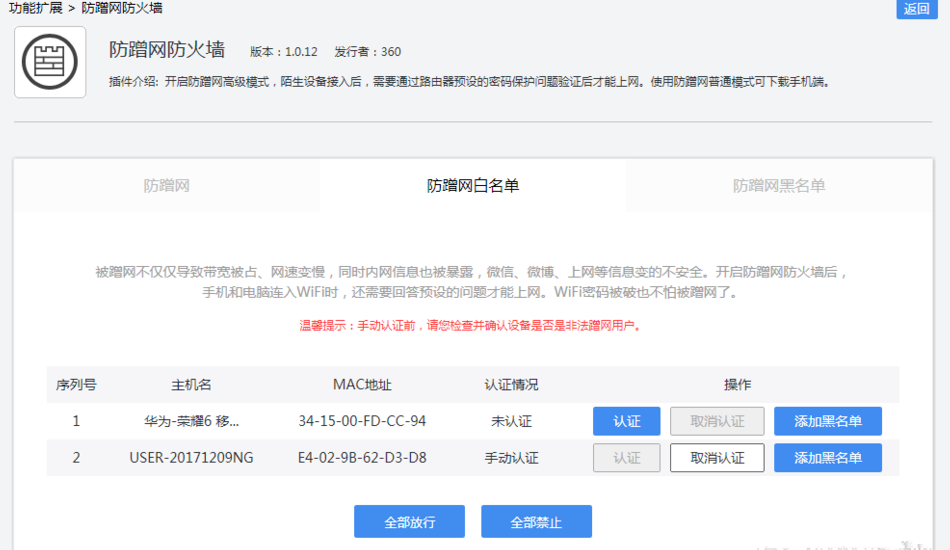Click the 序列号 column header
Screen dimensions: 950x550
coord(76,385)
